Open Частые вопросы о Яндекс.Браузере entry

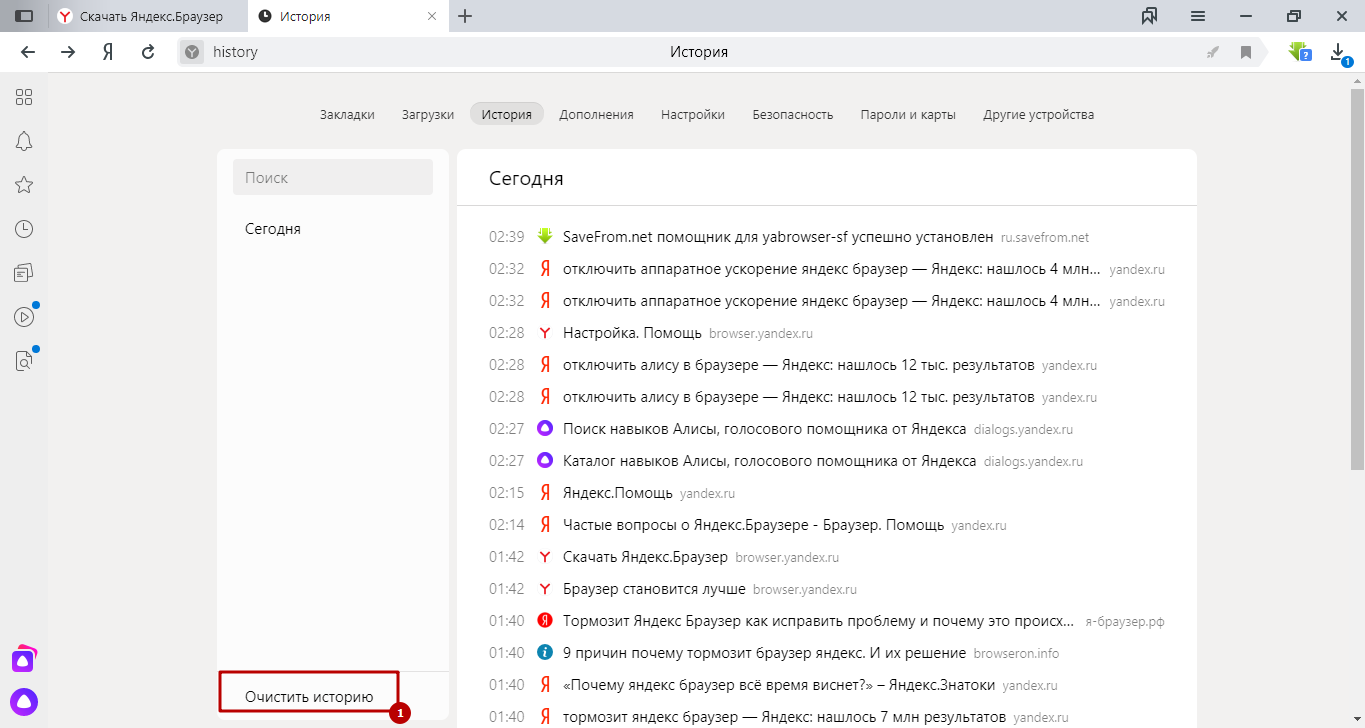(x=753, y=525)
